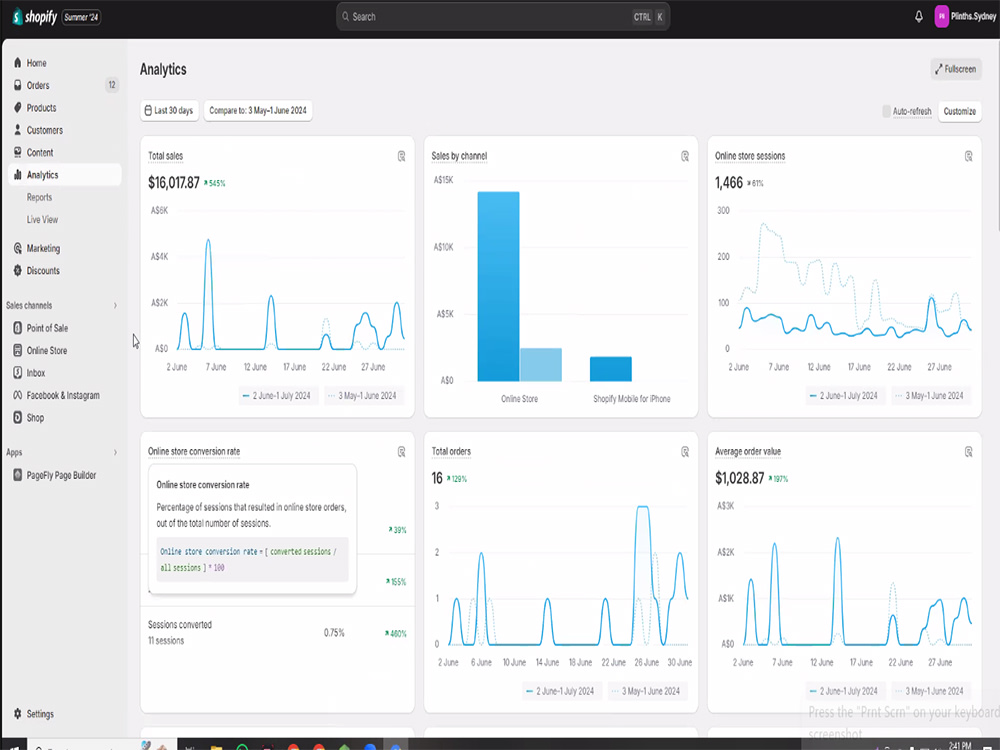The height and width of the screenshot is (750, 1000).
Task: Toggle 2 June–1 July 2024 legend in Total sales
Action: (277, 395)
